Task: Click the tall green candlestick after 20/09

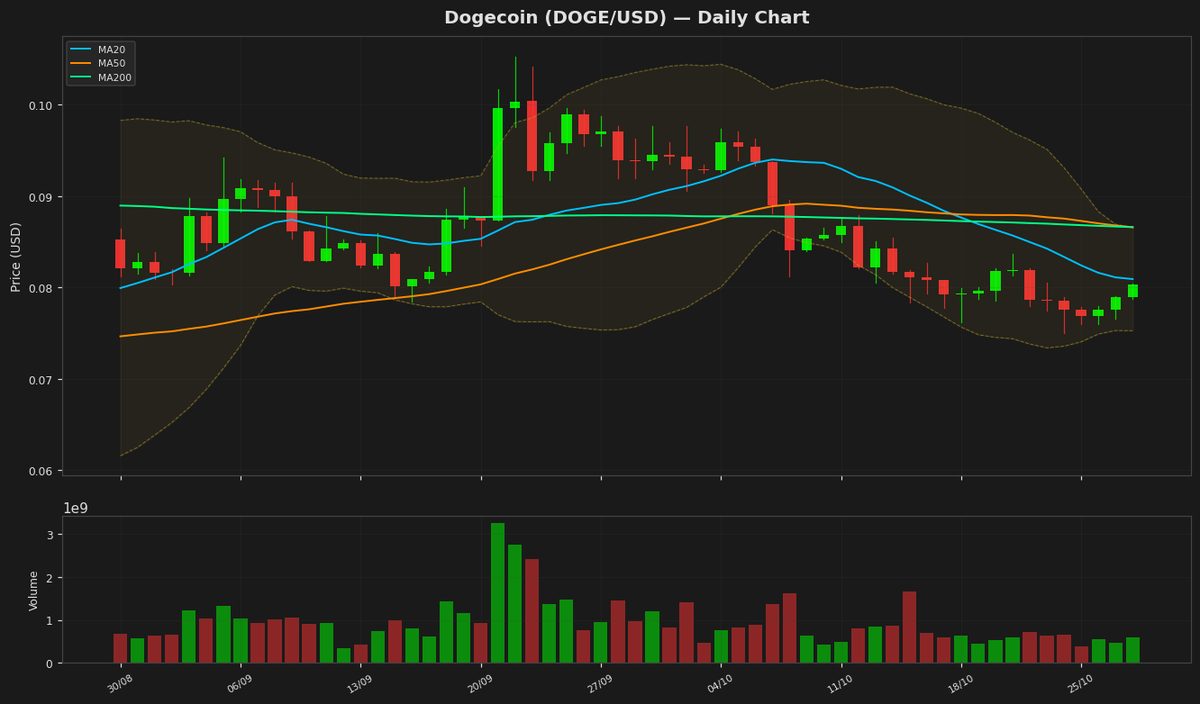Action: (498, 164)
